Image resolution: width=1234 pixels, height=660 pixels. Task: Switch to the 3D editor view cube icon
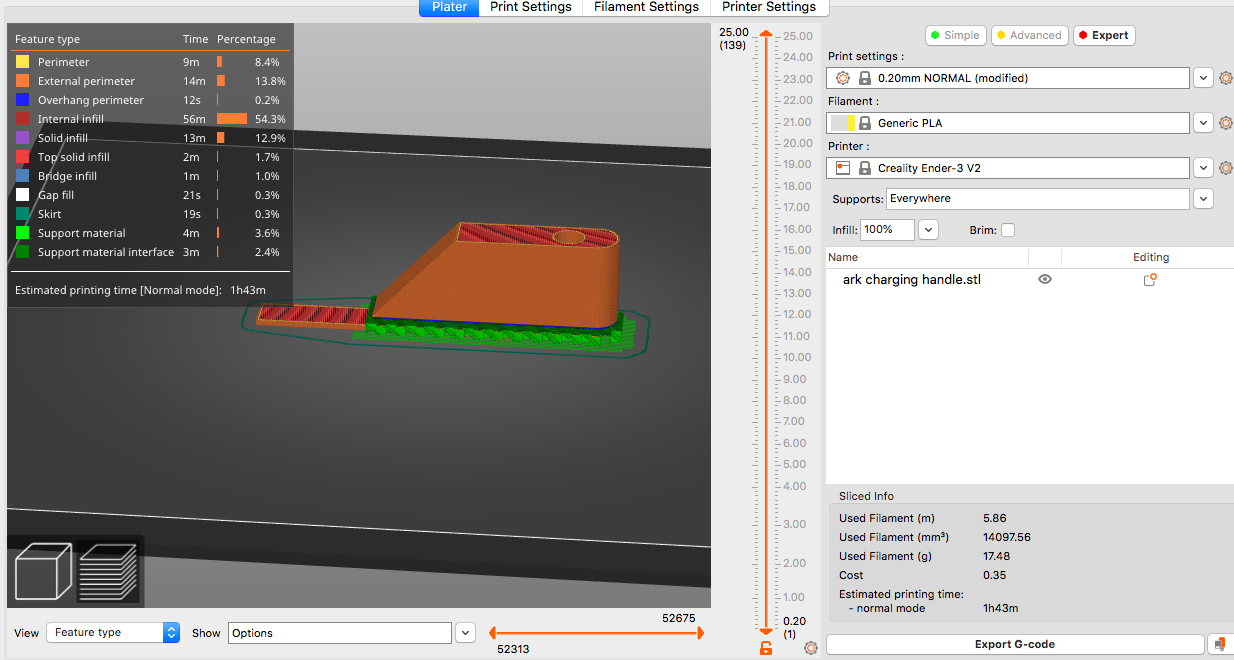[44, 570]
